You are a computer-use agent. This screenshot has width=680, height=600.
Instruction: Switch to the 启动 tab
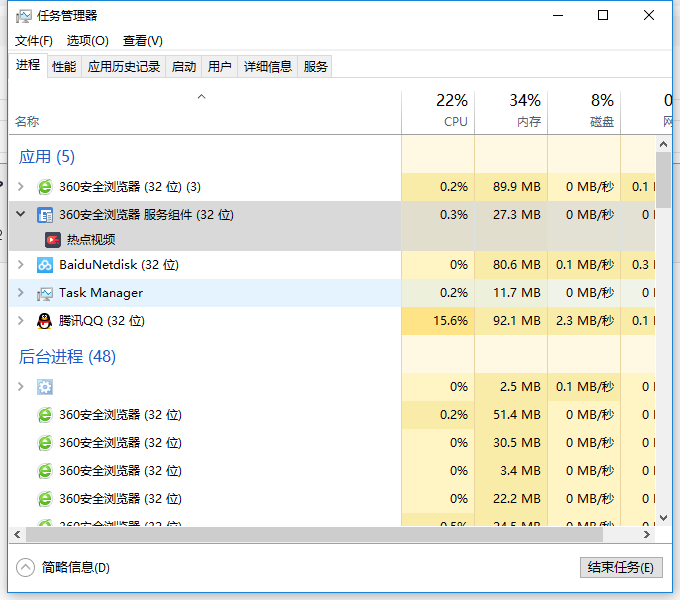tap(184, 67)
